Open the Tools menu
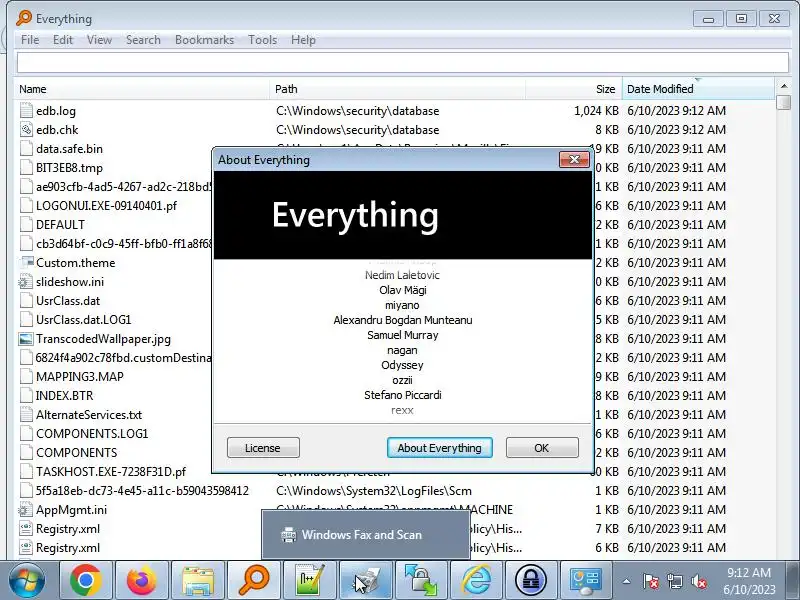 click(x=262, y=40)
